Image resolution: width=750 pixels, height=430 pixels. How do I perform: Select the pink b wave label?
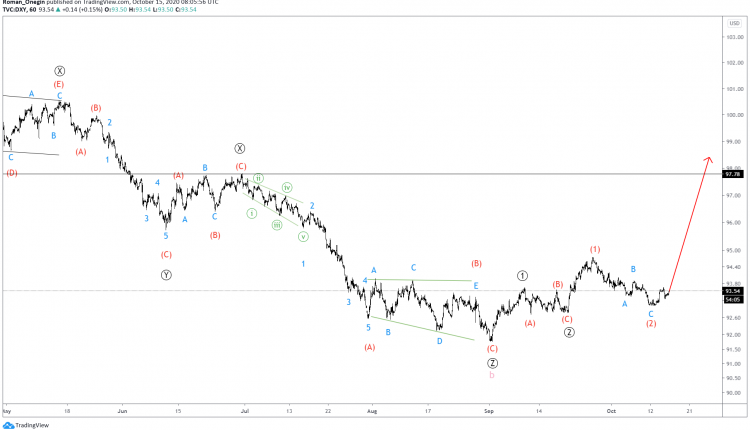[492, 375]
